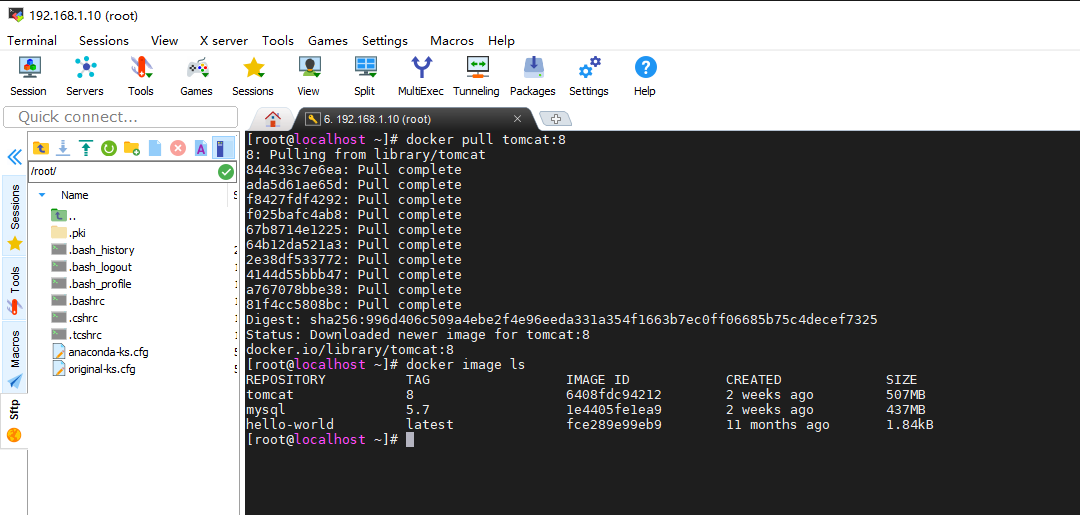Select the .bash_profile file
The width and height of the screenshot is (1080, 515).
(x=91, y=284)
